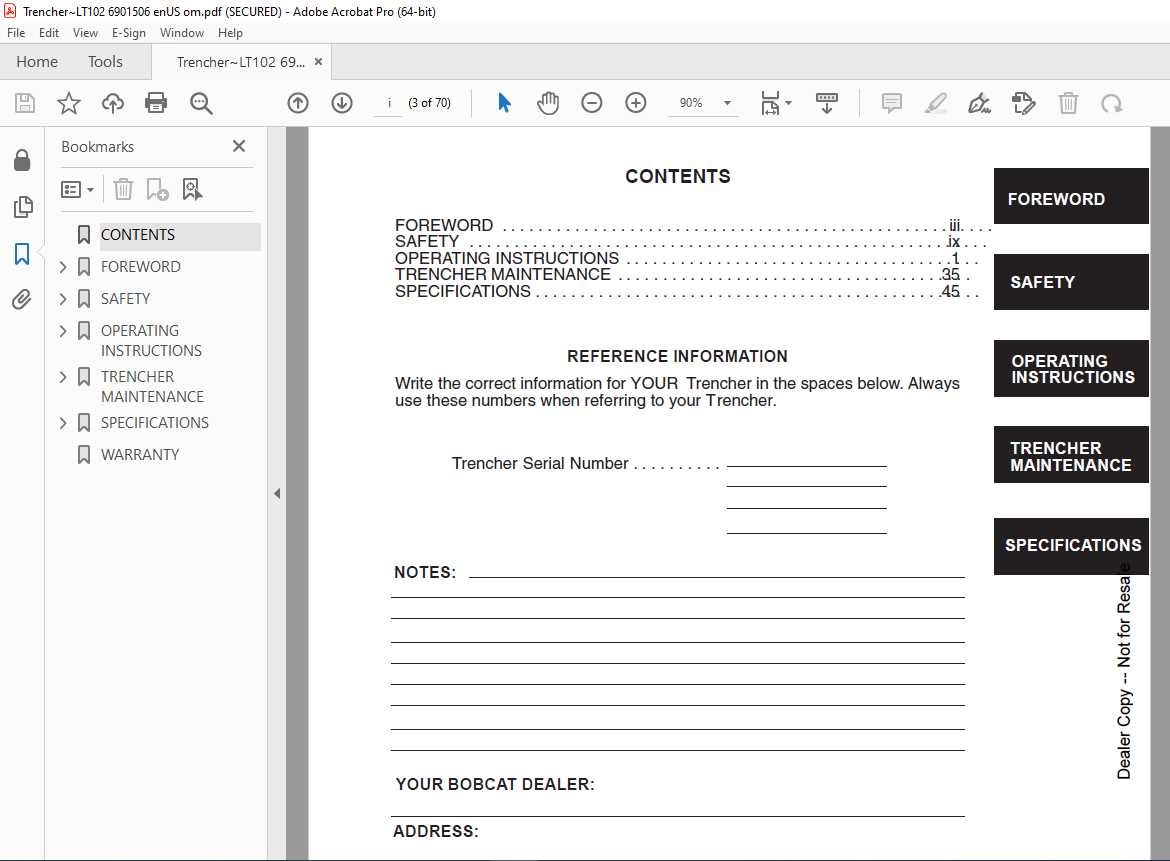This screenshot has width=1170, height=861.
Task: Open the Page Thumbnails panel icon
Action: (23, 207)
